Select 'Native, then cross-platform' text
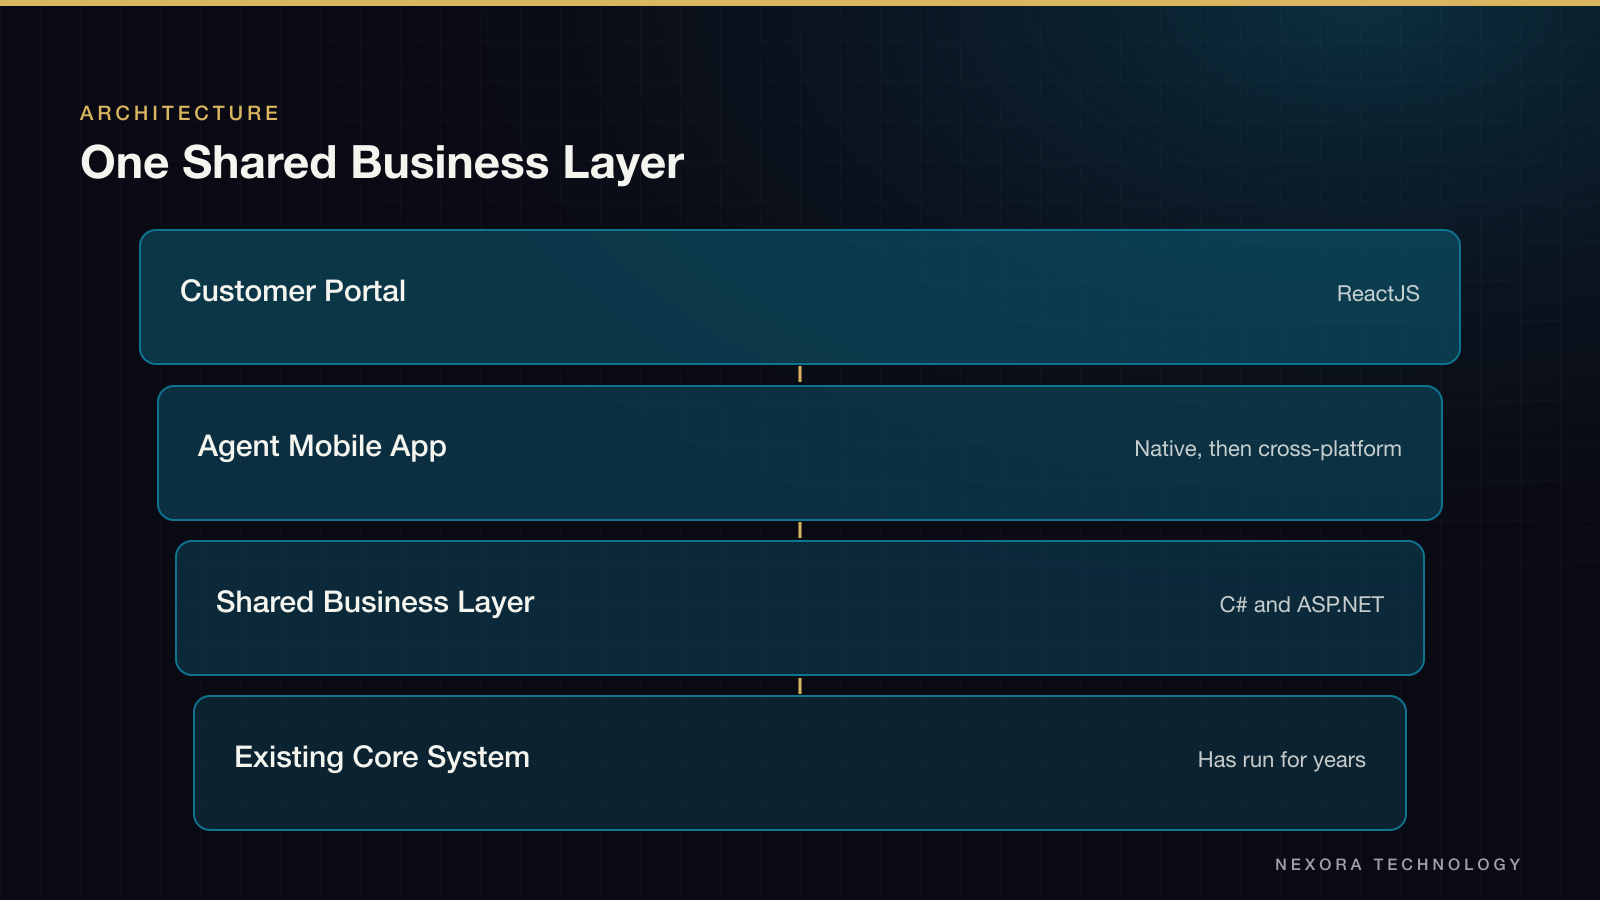1600x900 pixels. click(1268, 449)
